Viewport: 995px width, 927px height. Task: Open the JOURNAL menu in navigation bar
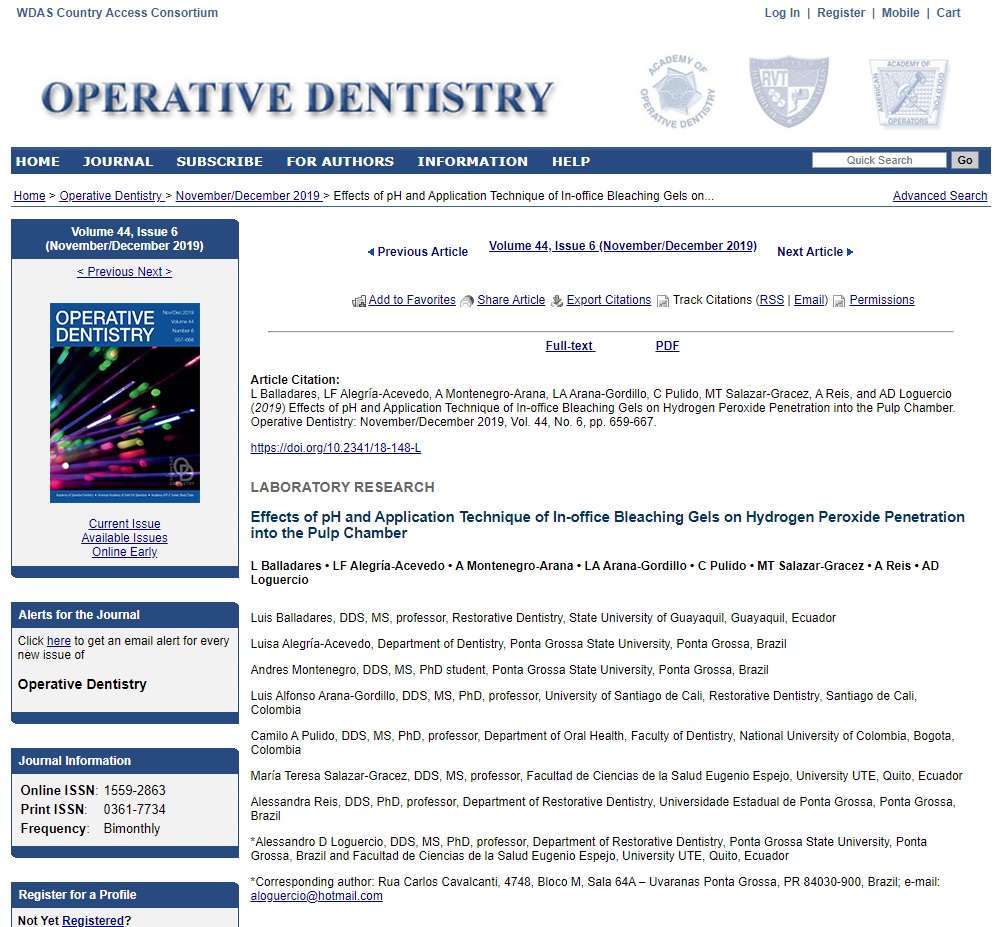tap(118, 161)
